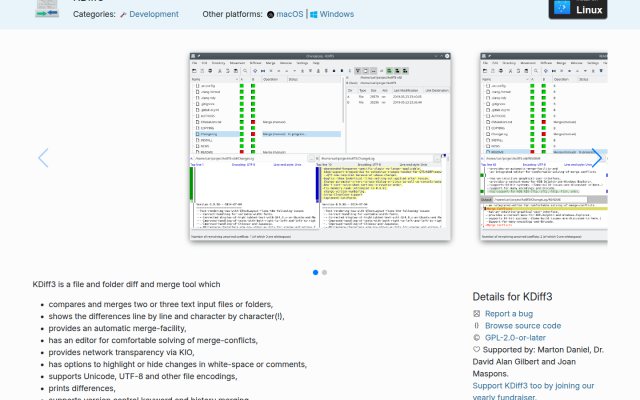This screenshot has width=640, height=400.
Task: Open the Browse source code link
Action: (523, 326)
